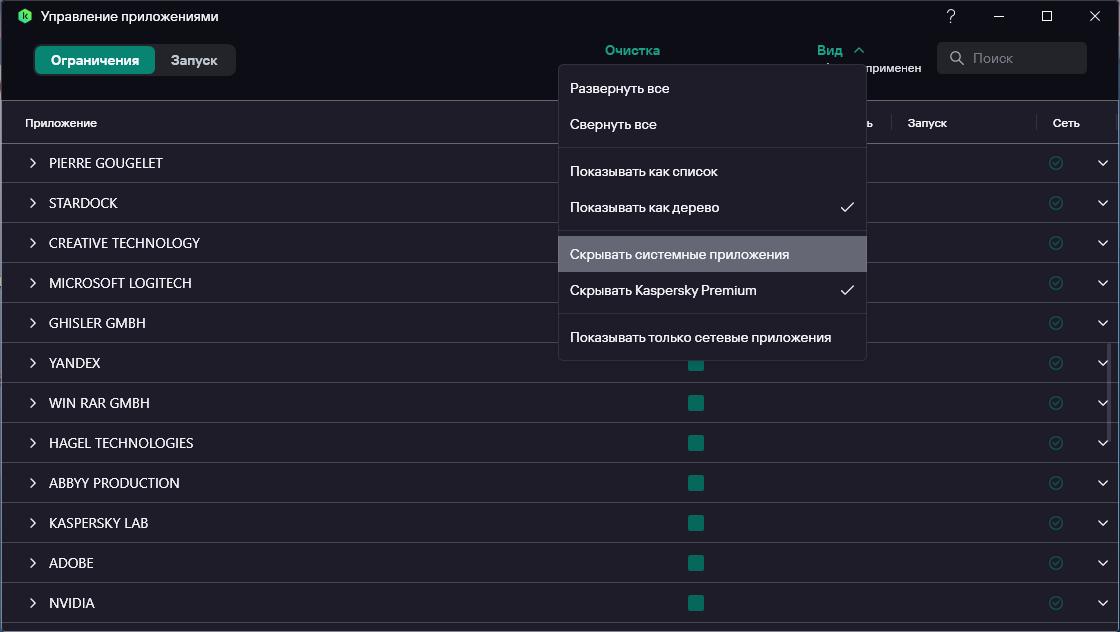Click the Очистка link

click(x=632, y=50)
